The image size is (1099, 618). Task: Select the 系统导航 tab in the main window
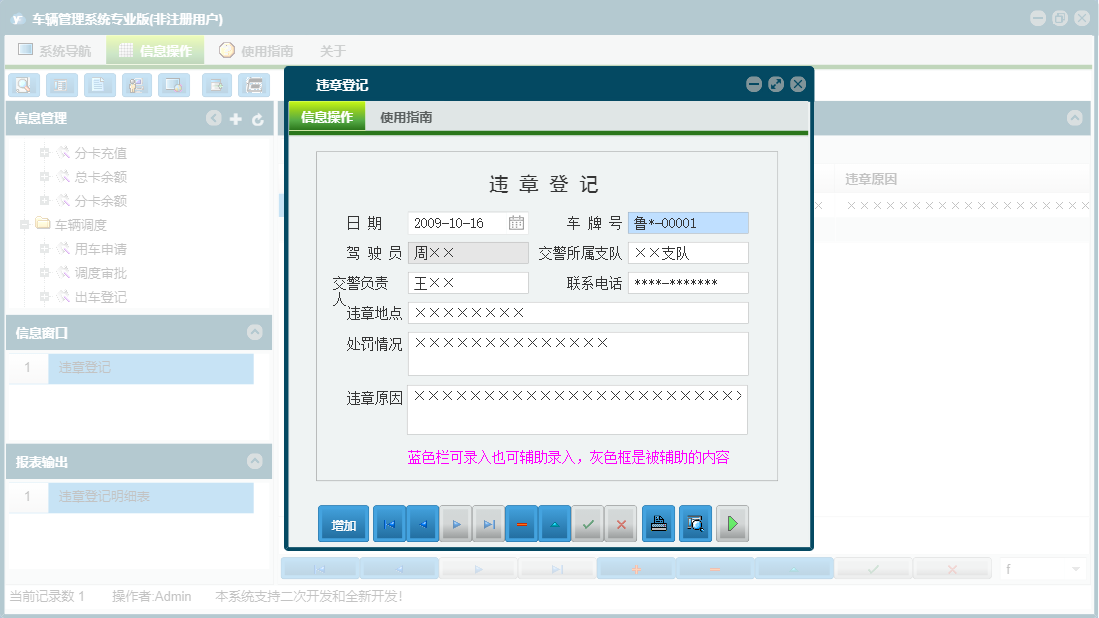53,50
